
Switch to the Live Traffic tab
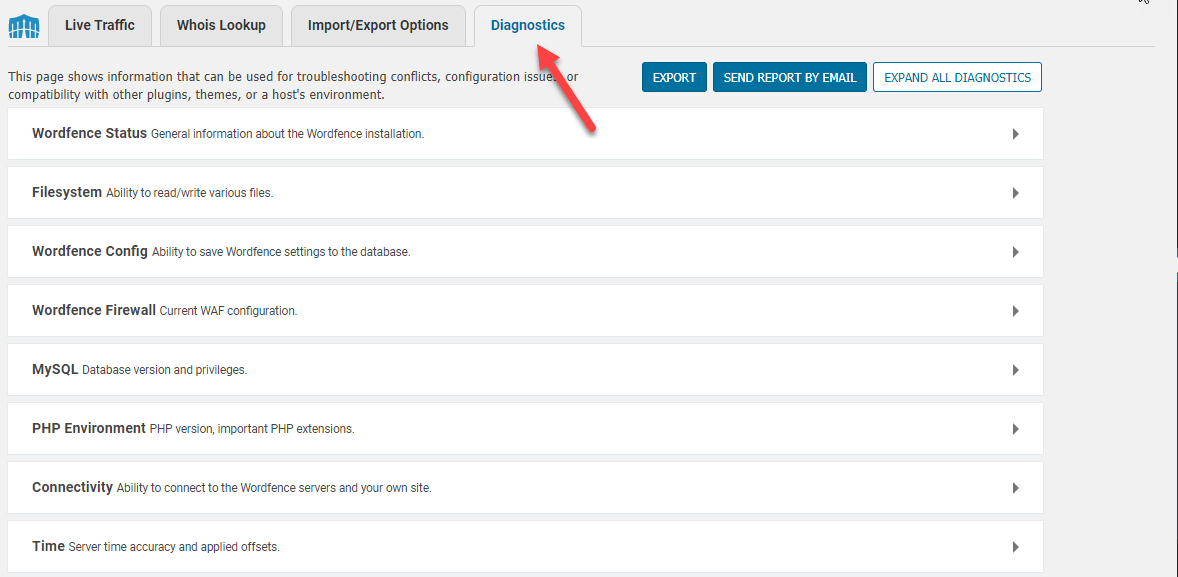(x=100, y=26)
